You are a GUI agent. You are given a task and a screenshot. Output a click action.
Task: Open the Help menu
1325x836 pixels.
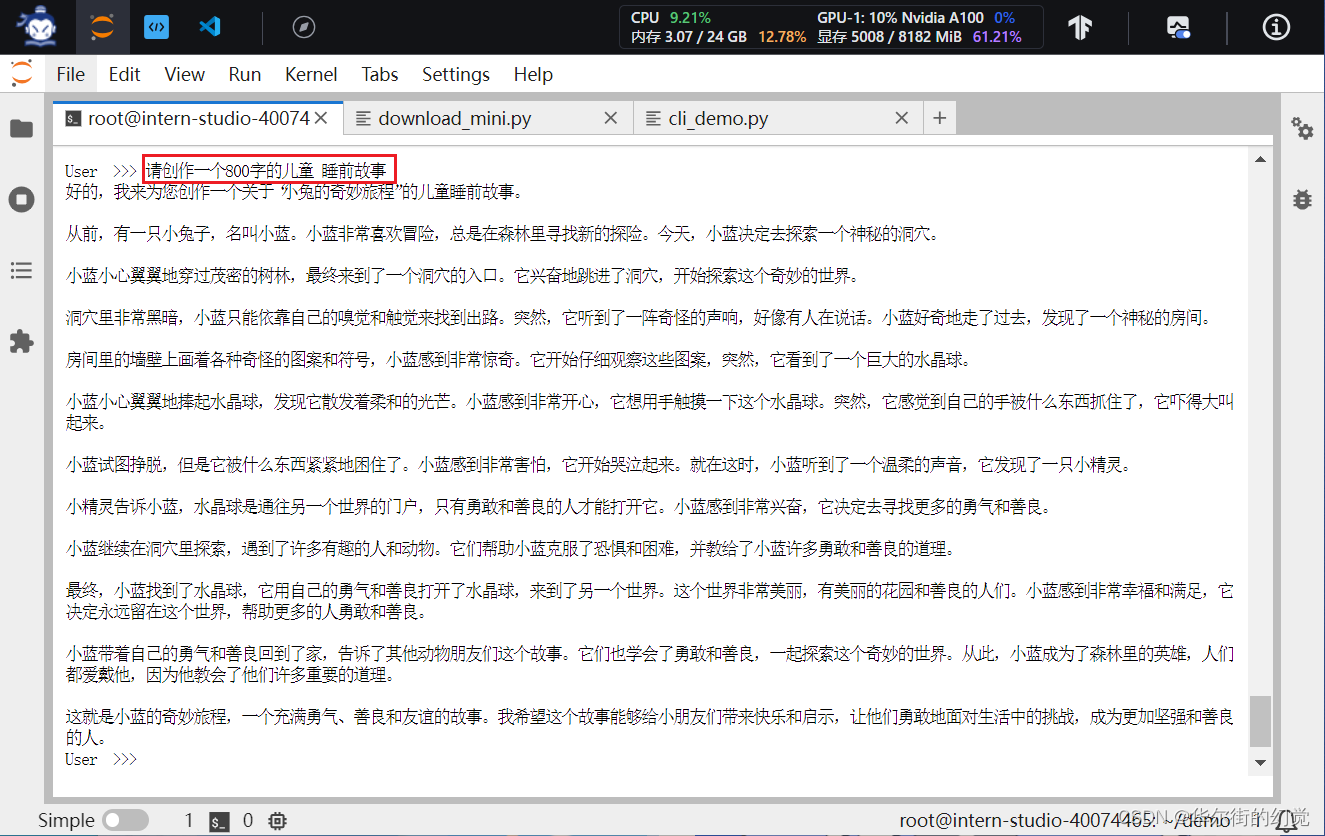click(533, 74)
